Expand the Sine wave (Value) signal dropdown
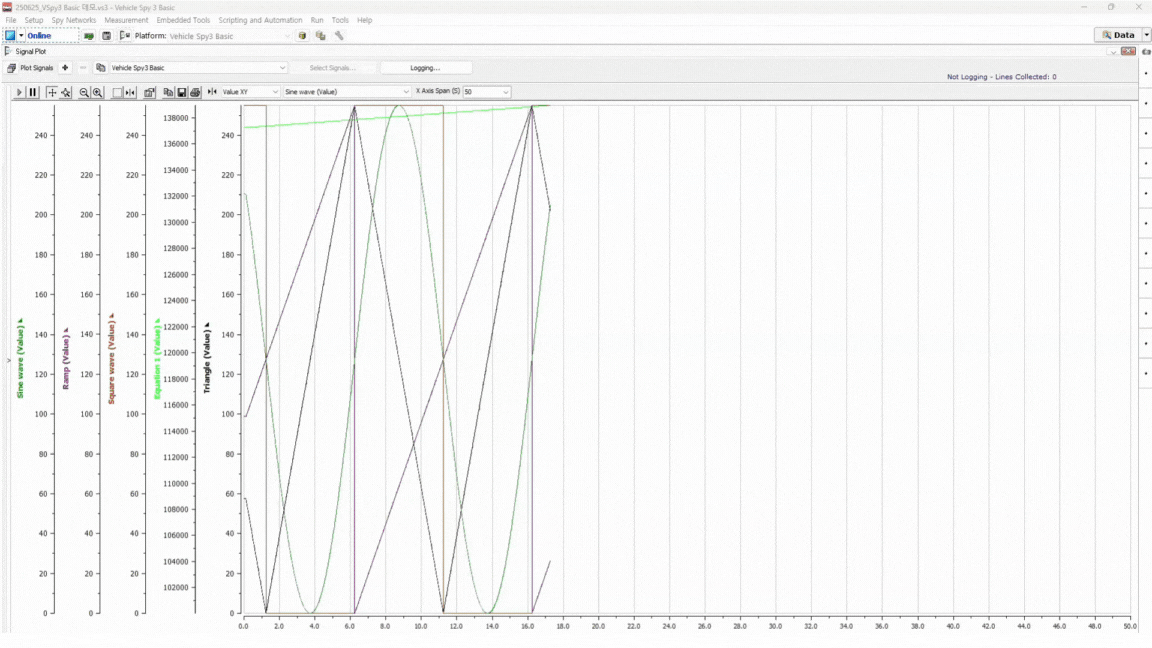The image size is (1152, 648). tap(404, 92)
